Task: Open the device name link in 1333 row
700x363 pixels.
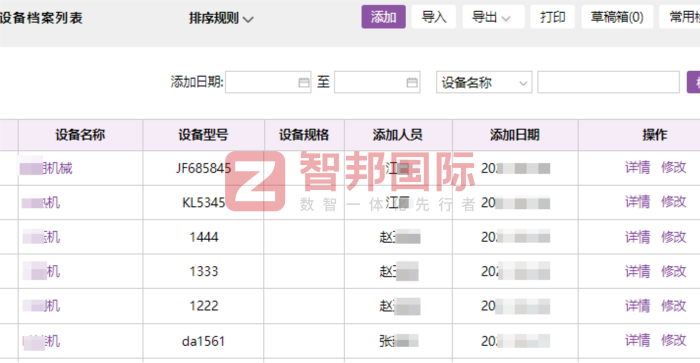Action: tap(41, 271)
